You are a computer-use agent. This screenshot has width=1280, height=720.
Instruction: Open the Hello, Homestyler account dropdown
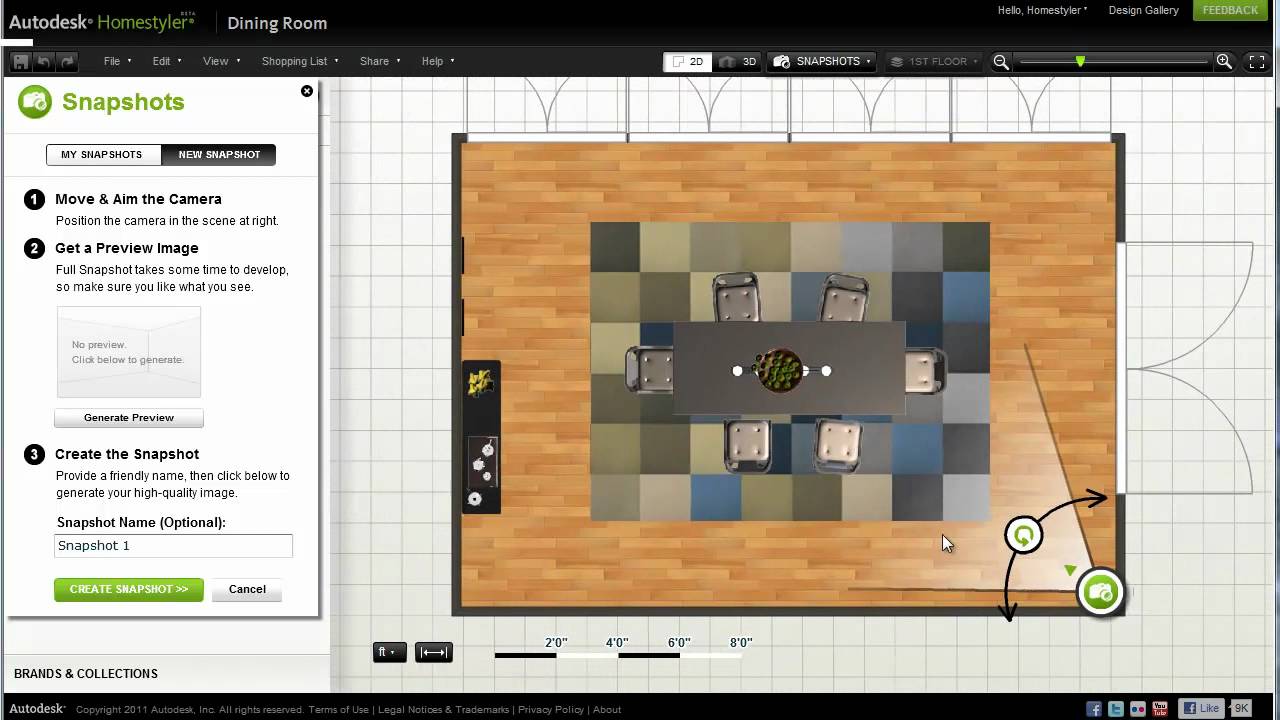[x=1043, y=10]
